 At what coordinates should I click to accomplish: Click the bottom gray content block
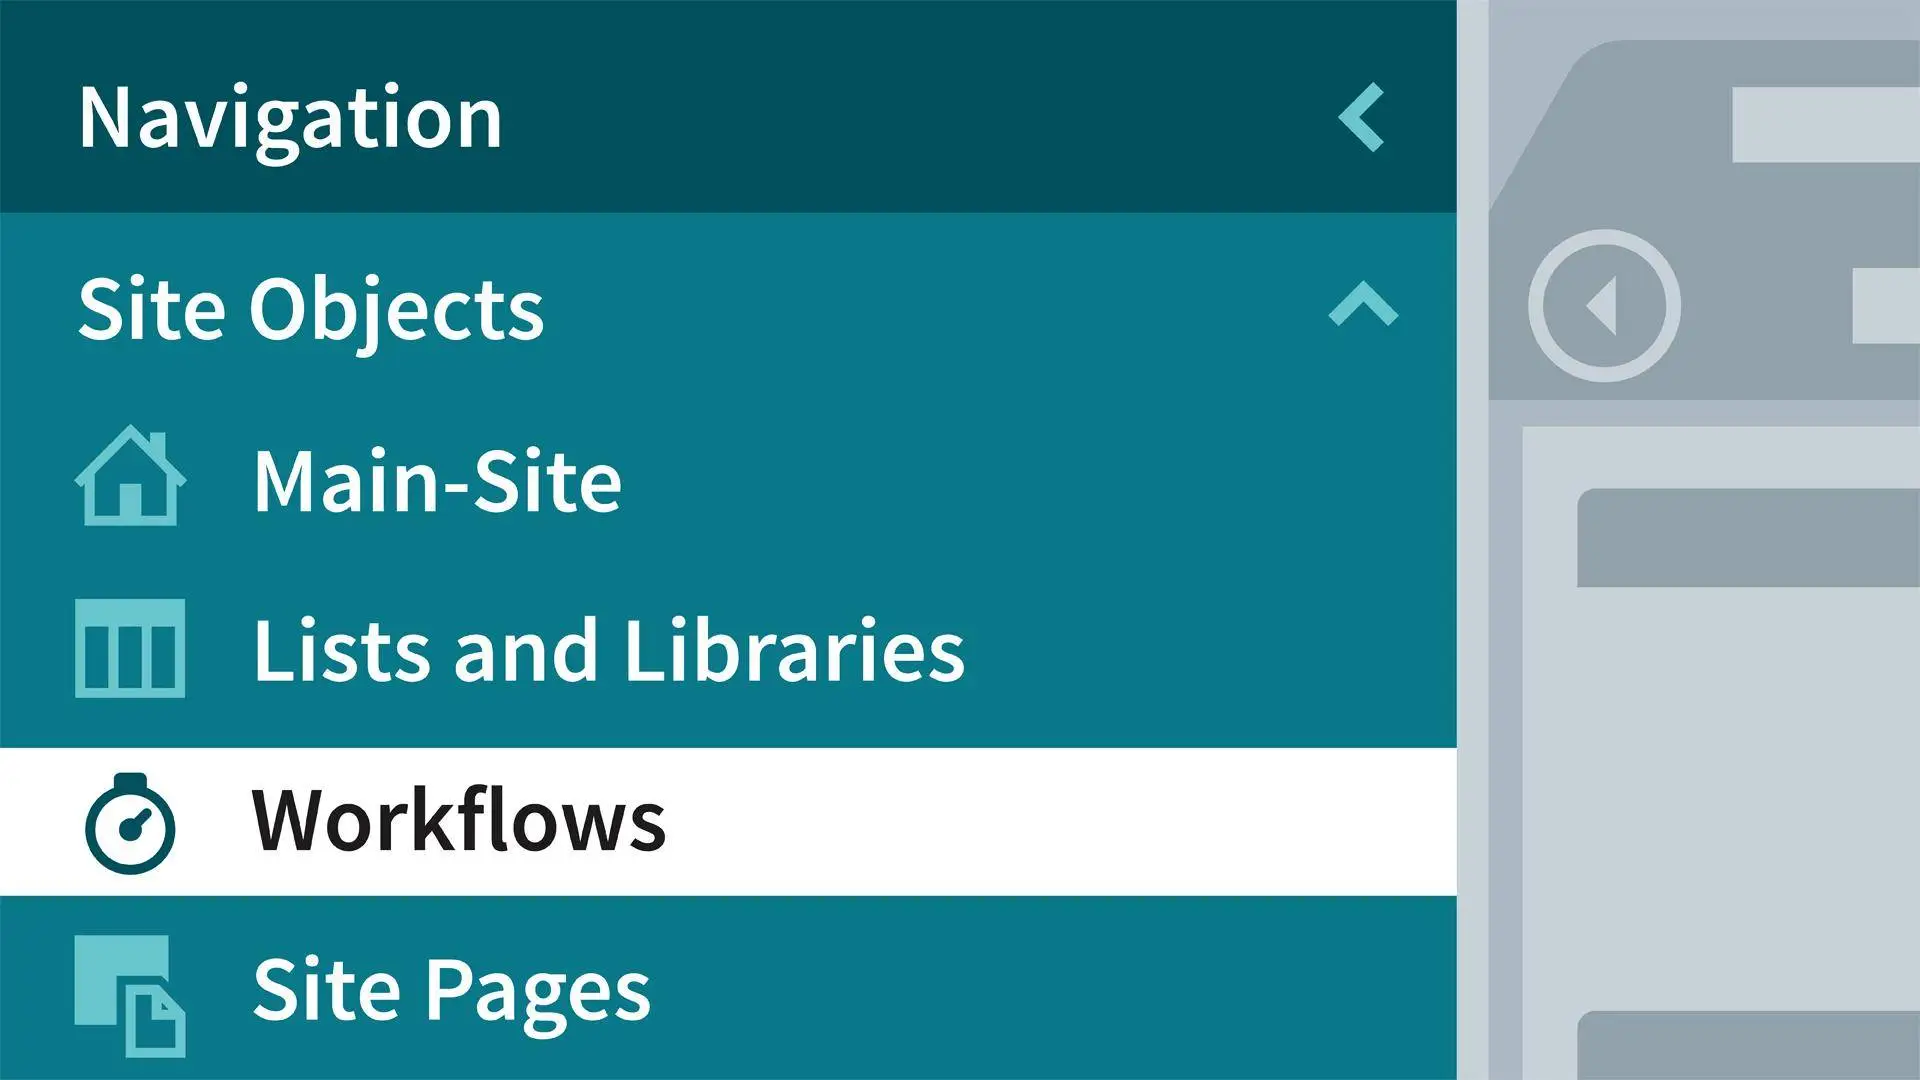click(x=1748, y=1045)
